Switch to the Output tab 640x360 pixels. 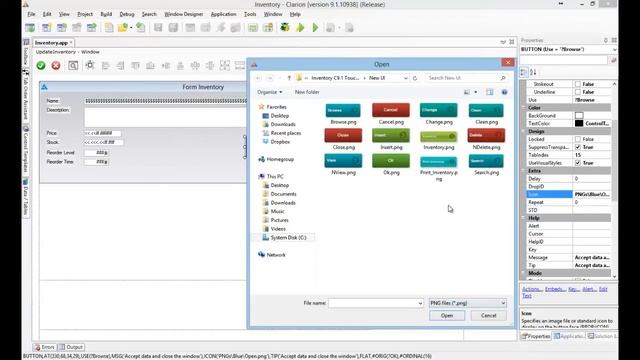[x=71, y=347]
